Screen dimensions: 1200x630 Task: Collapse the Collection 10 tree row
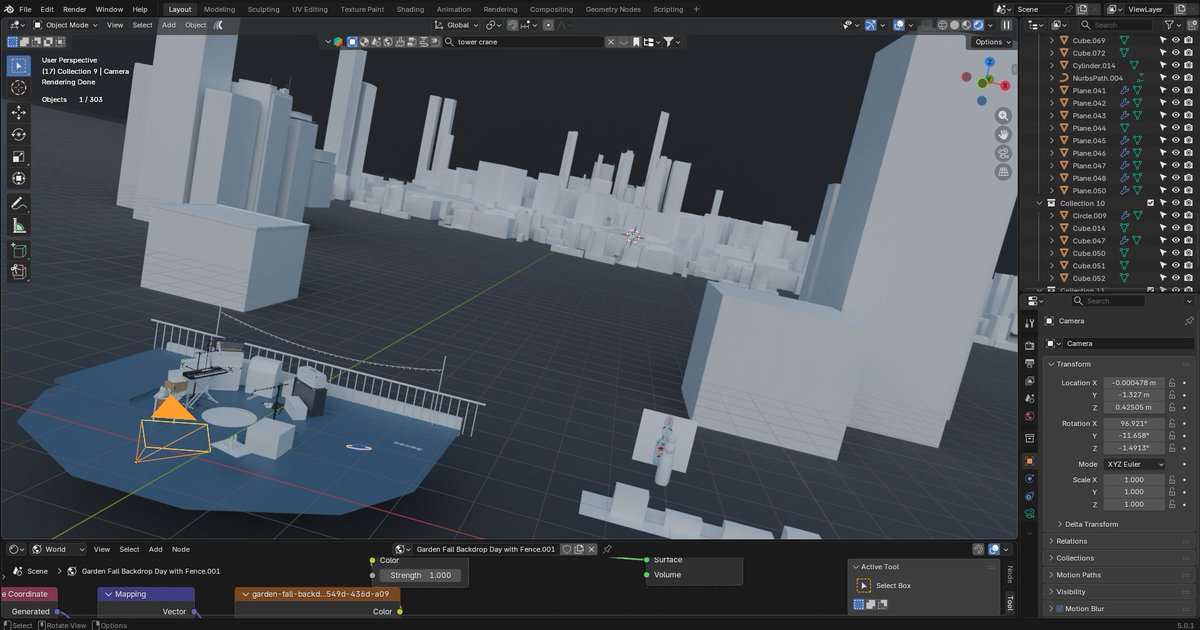tap(1039, 203)
